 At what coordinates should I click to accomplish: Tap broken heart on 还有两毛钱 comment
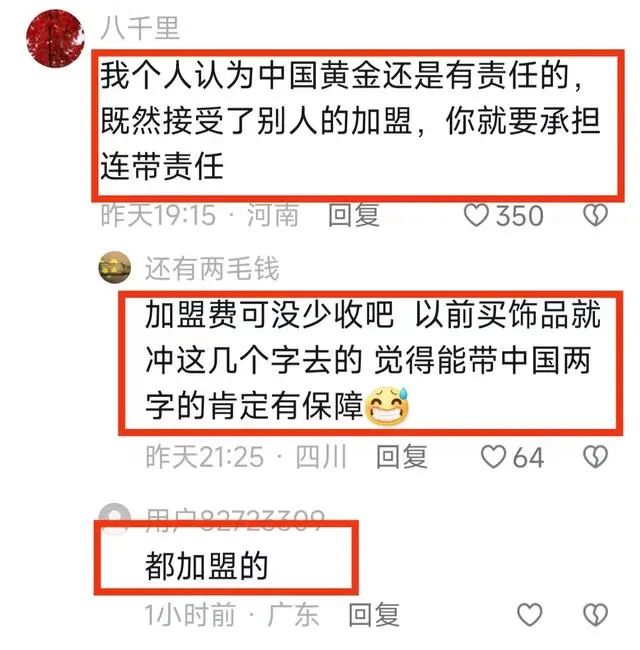[x=595, y=457]
